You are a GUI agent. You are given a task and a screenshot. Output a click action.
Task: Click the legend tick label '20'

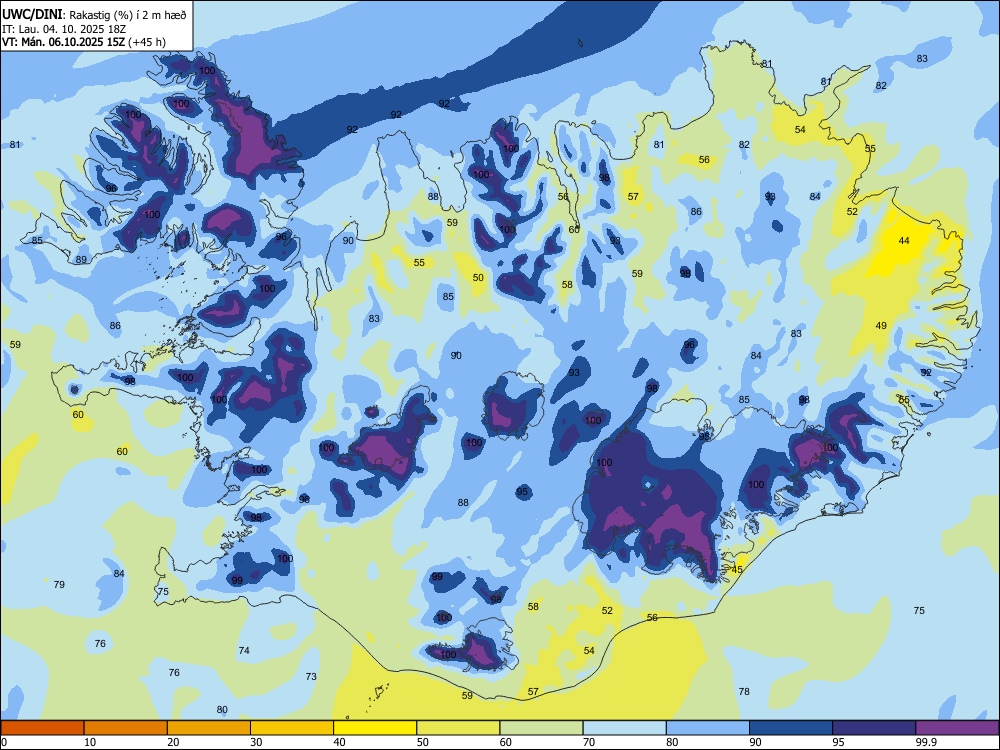(x=173, y=742)
